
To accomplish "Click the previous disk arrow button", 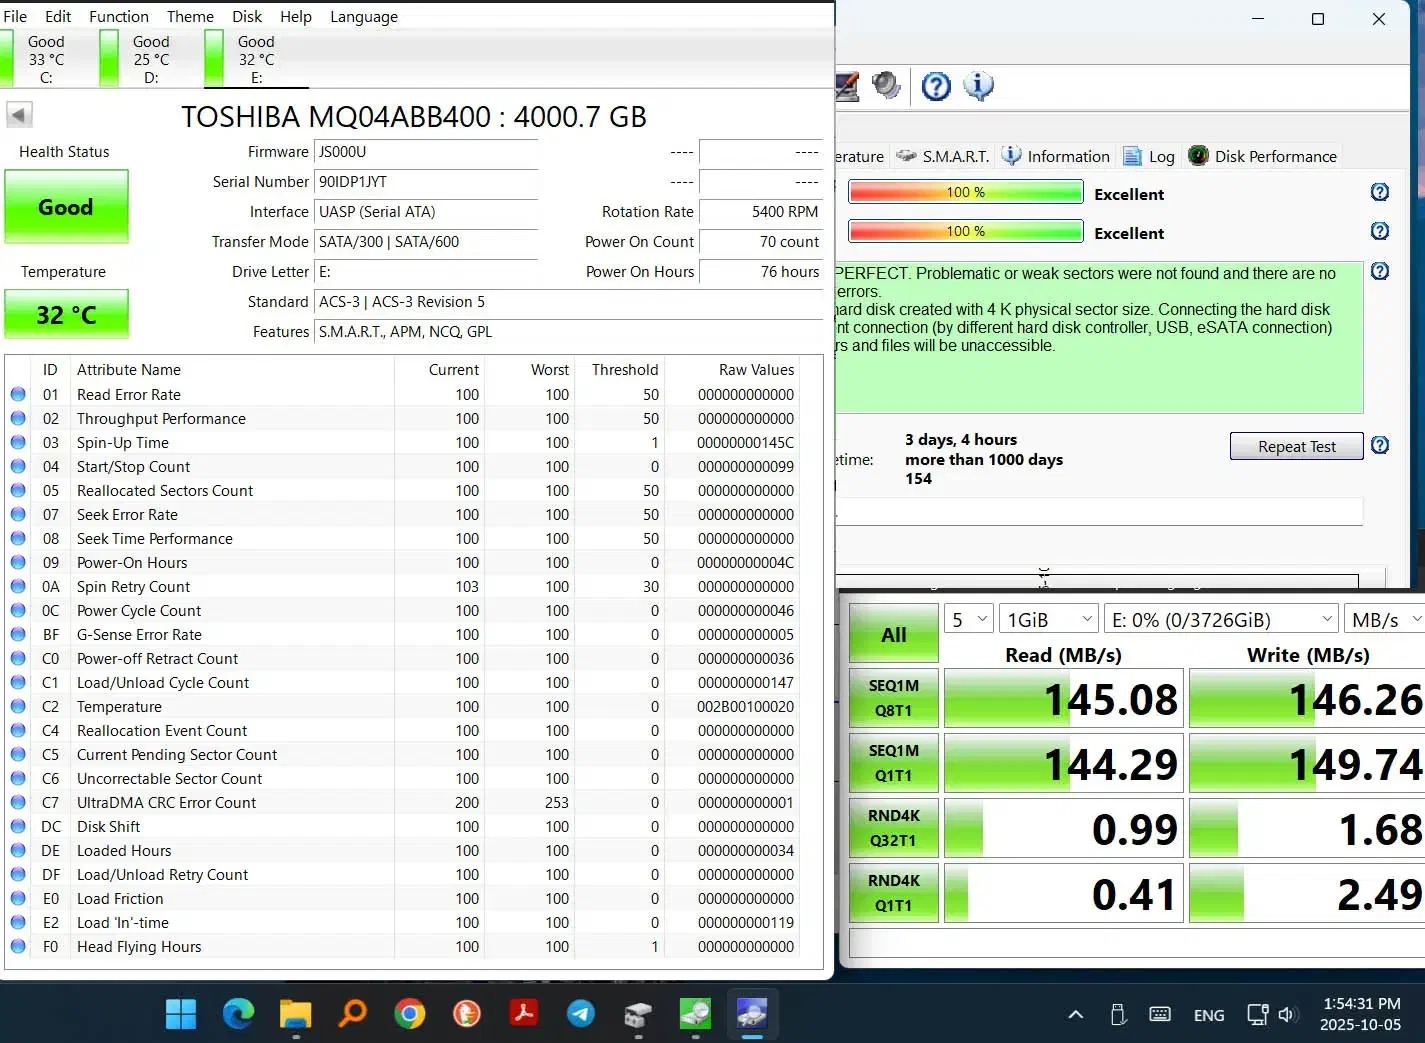I will point(19,115).
